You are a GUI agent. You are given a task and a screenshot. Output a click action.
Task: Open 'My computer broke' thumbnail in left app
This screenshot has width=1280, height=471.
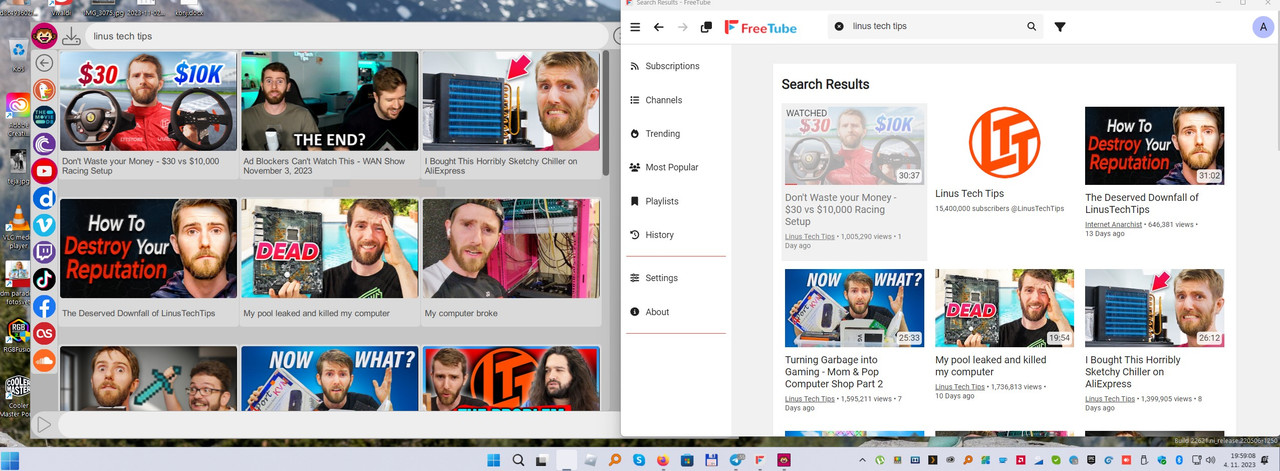511,248
